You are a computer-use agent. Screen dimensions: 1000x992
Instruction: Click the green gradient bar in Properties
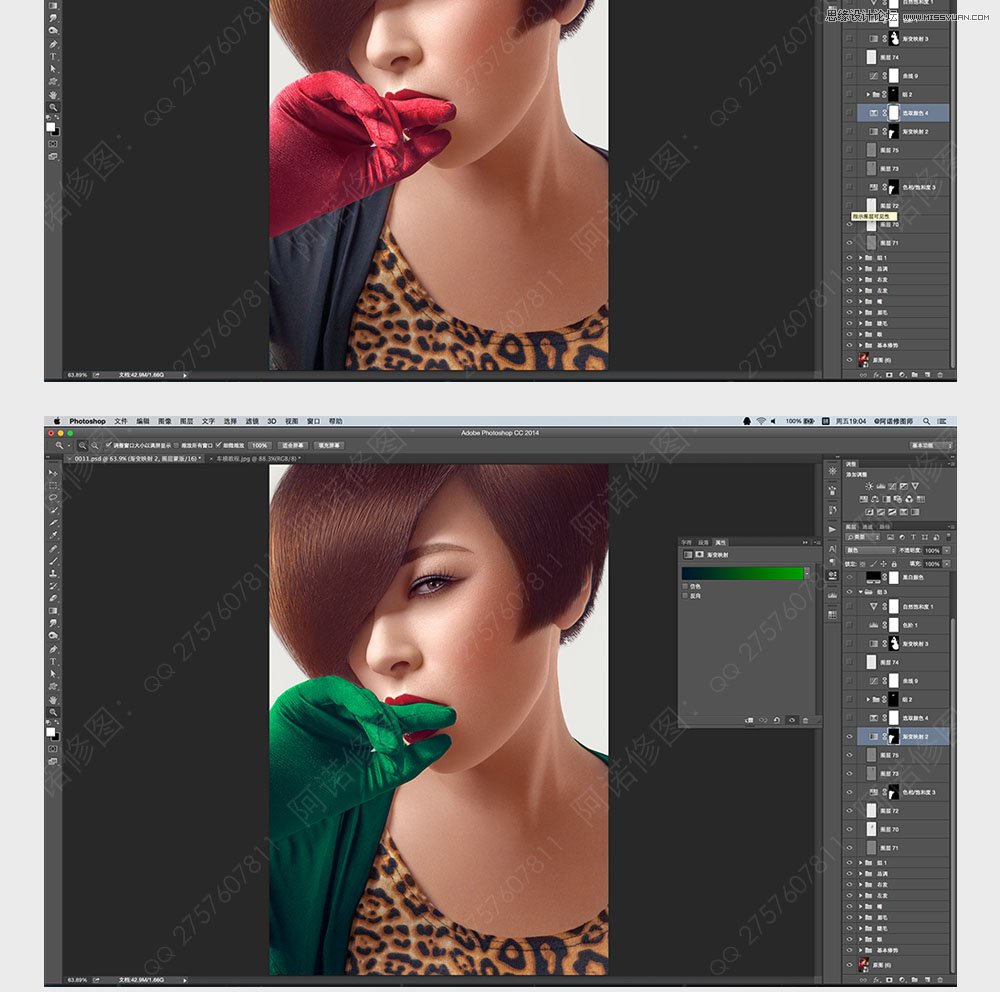(x=742, y=572)
